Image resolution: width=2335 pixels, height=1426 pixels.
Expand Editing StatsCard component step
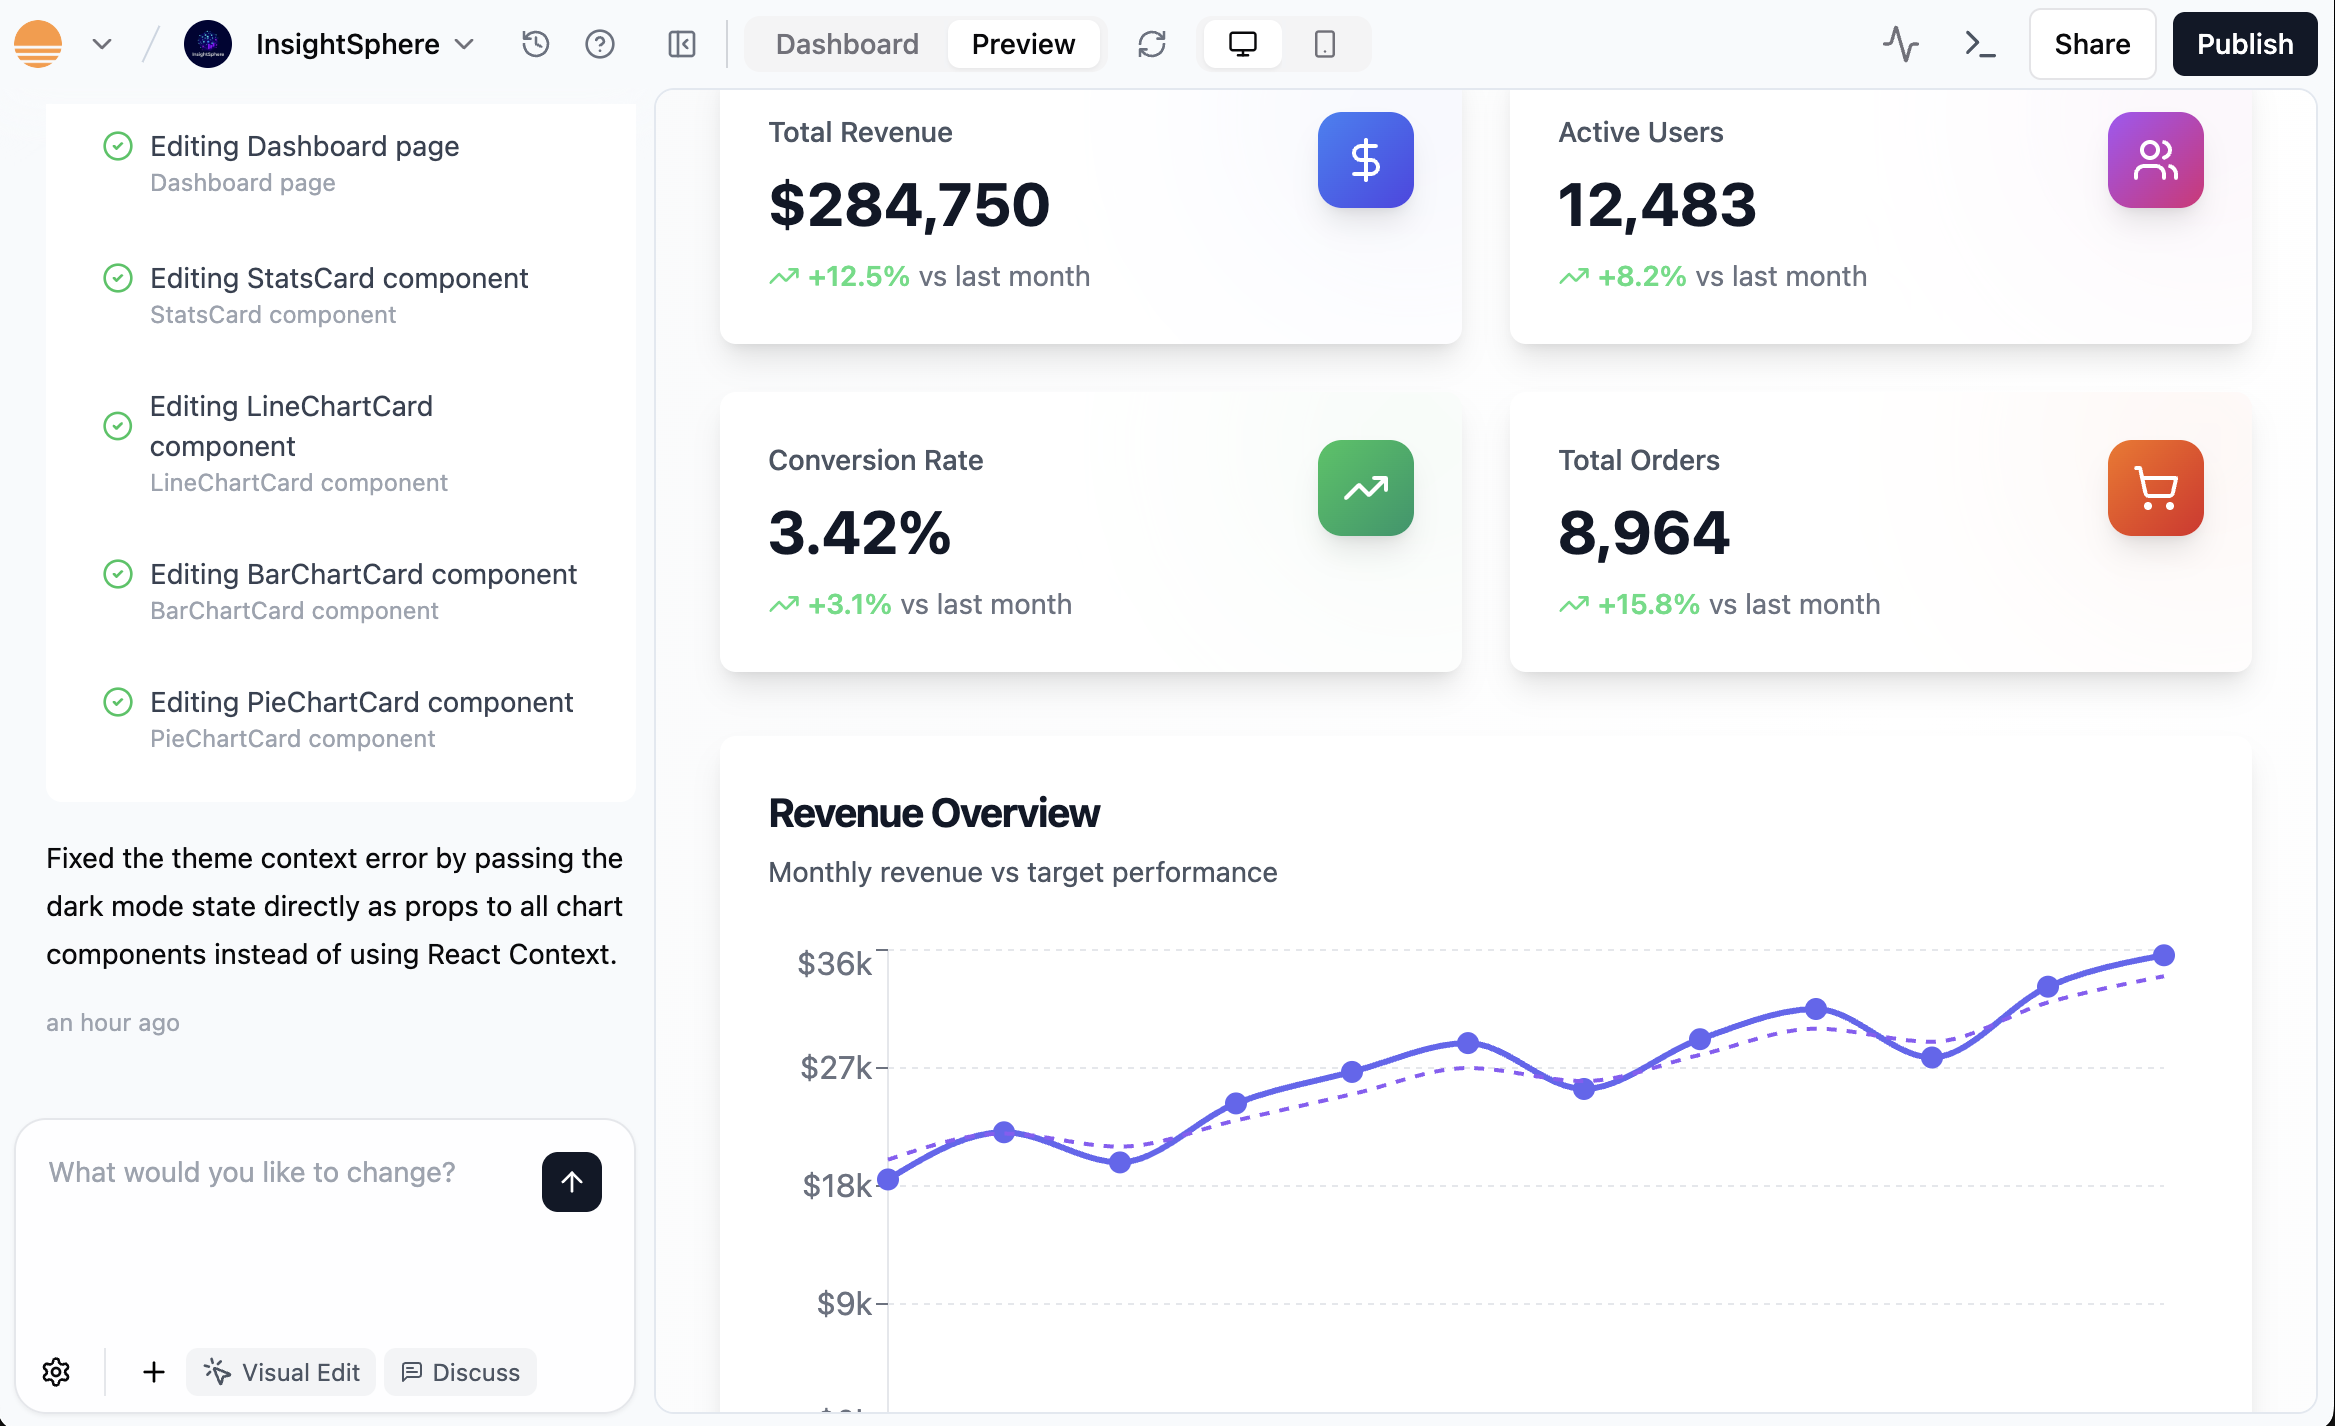click(339, 278)
